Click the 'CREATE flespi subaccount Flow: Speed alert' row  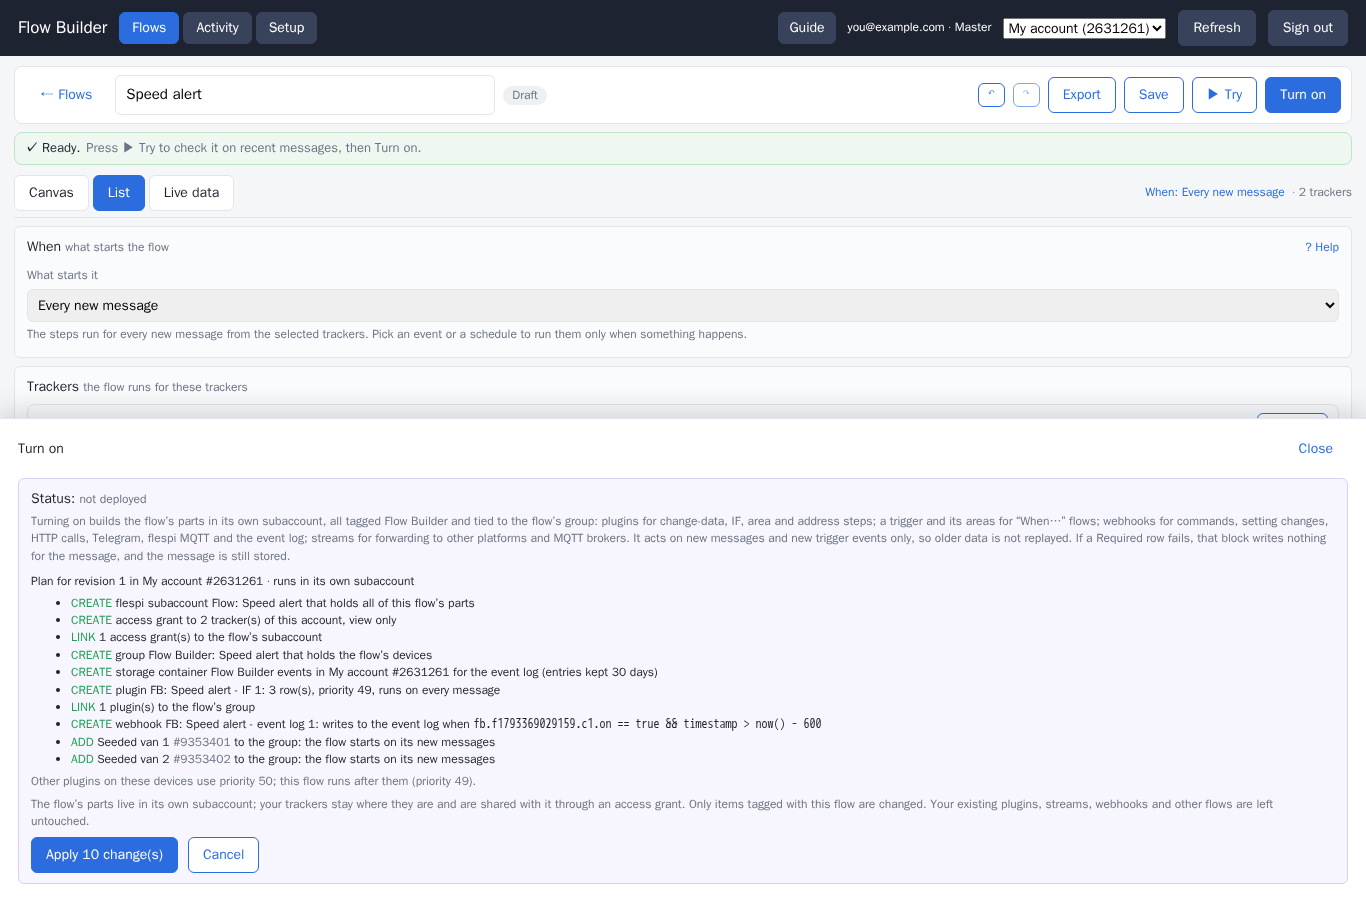pyautogui.click(x=273, y=603)
